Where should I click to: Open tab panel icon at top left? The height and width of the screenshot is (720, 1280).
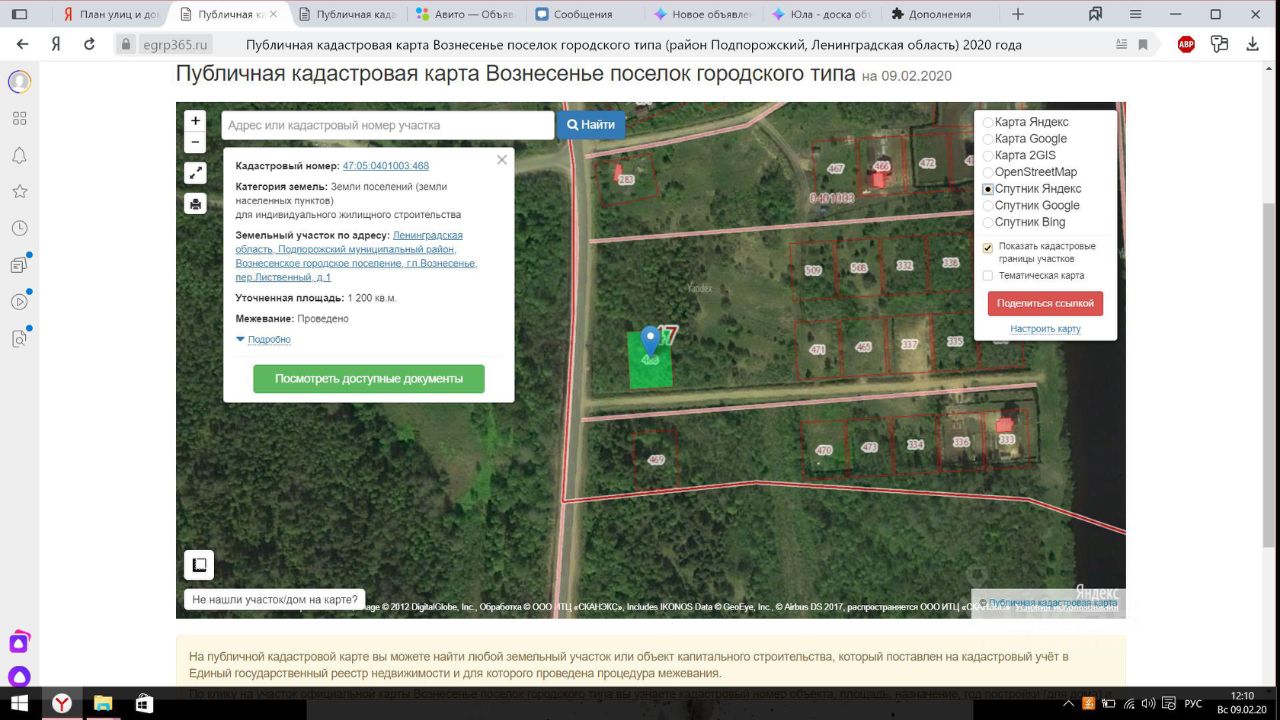pos(19,14)
